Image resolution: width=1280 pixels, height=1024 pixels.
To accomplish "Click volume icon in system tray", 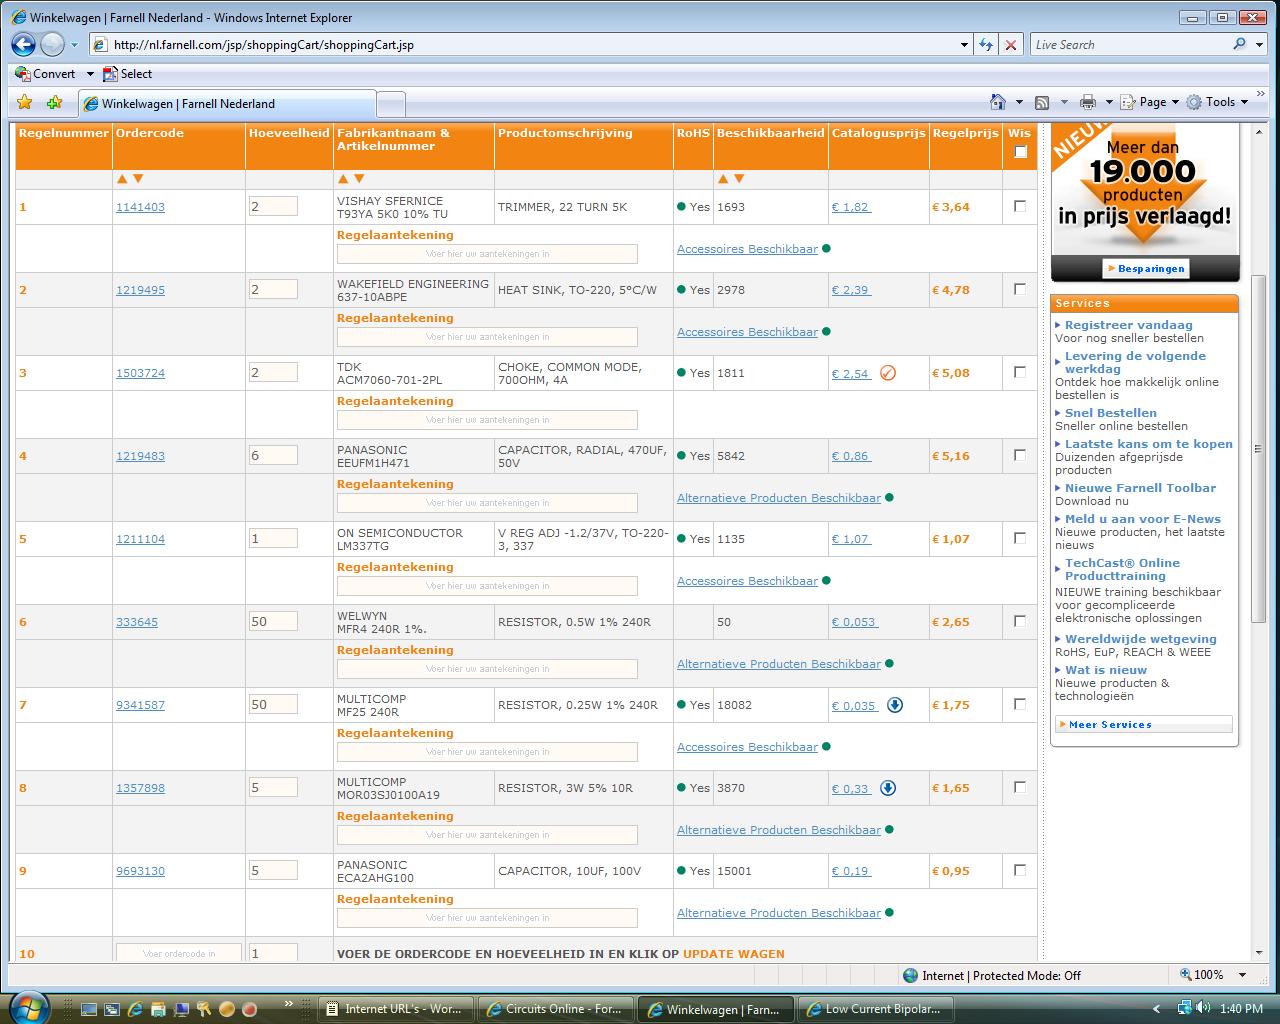I will 1203,1008.
